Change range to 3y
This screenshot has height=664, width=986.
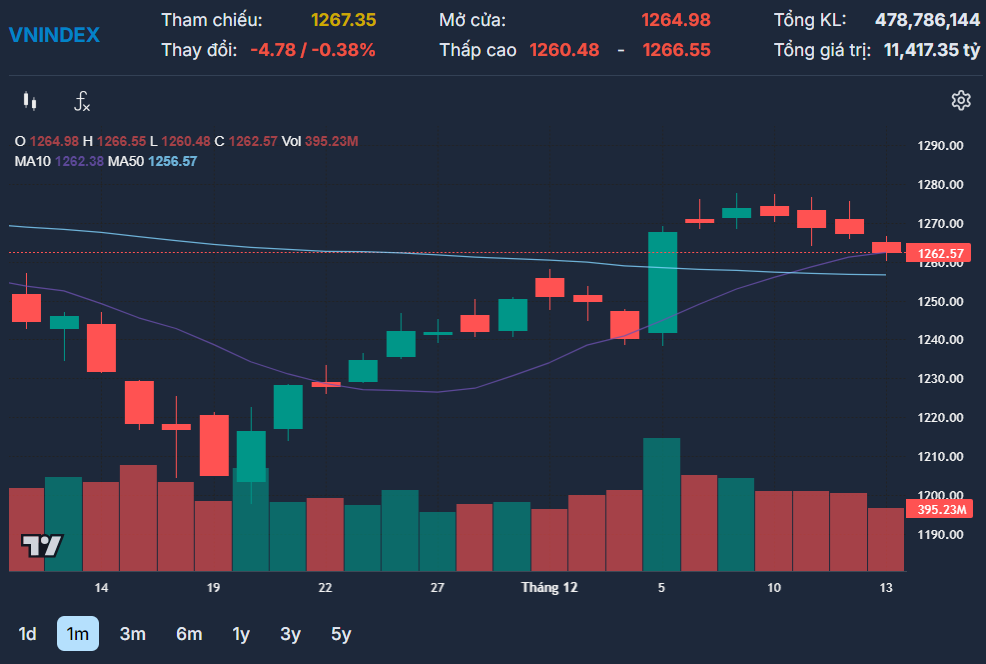(x=290, y=634)
